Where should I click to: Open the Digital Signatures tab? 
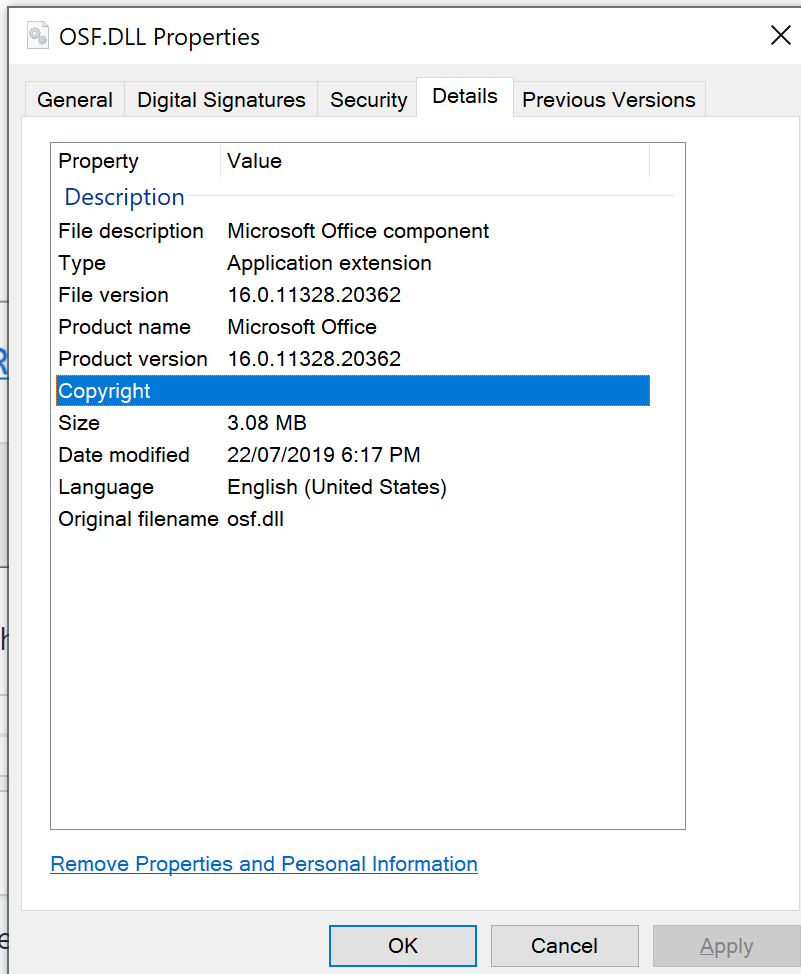tap(221, 99)
